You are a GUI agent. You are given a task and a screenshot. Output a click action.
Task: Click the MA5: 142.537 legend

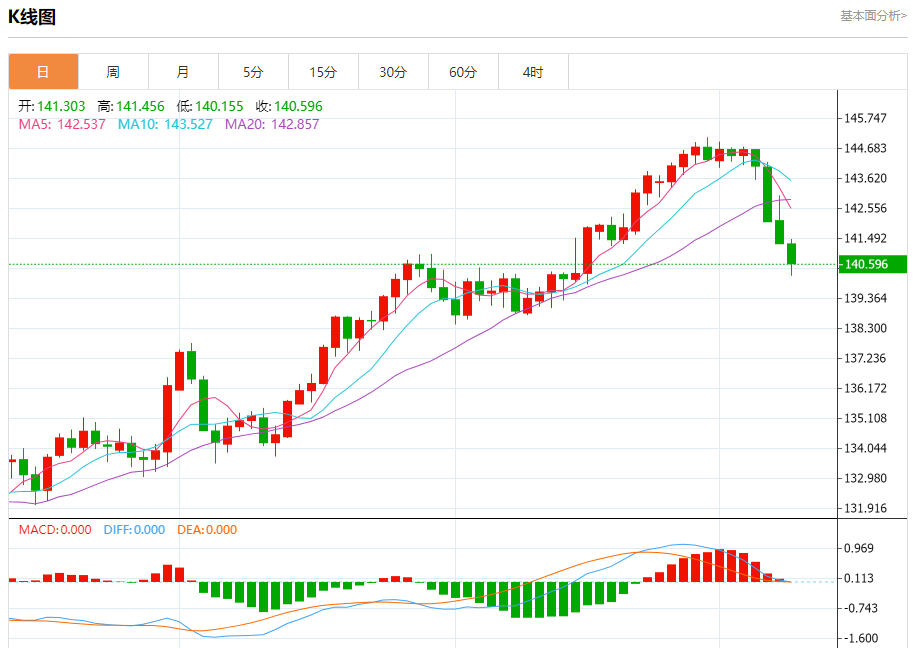pyautogui.click(x=62, y=124)
